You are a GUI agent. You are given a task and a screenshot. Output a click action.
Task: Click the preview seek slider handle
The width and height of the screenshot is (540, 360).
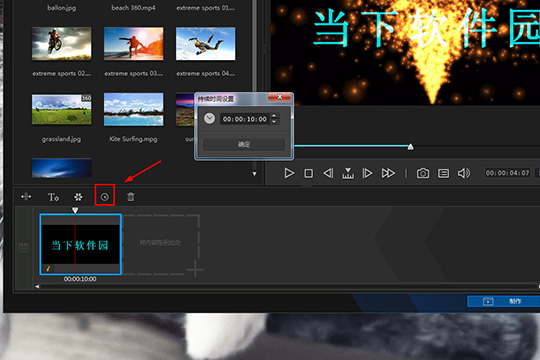(410, 146)
